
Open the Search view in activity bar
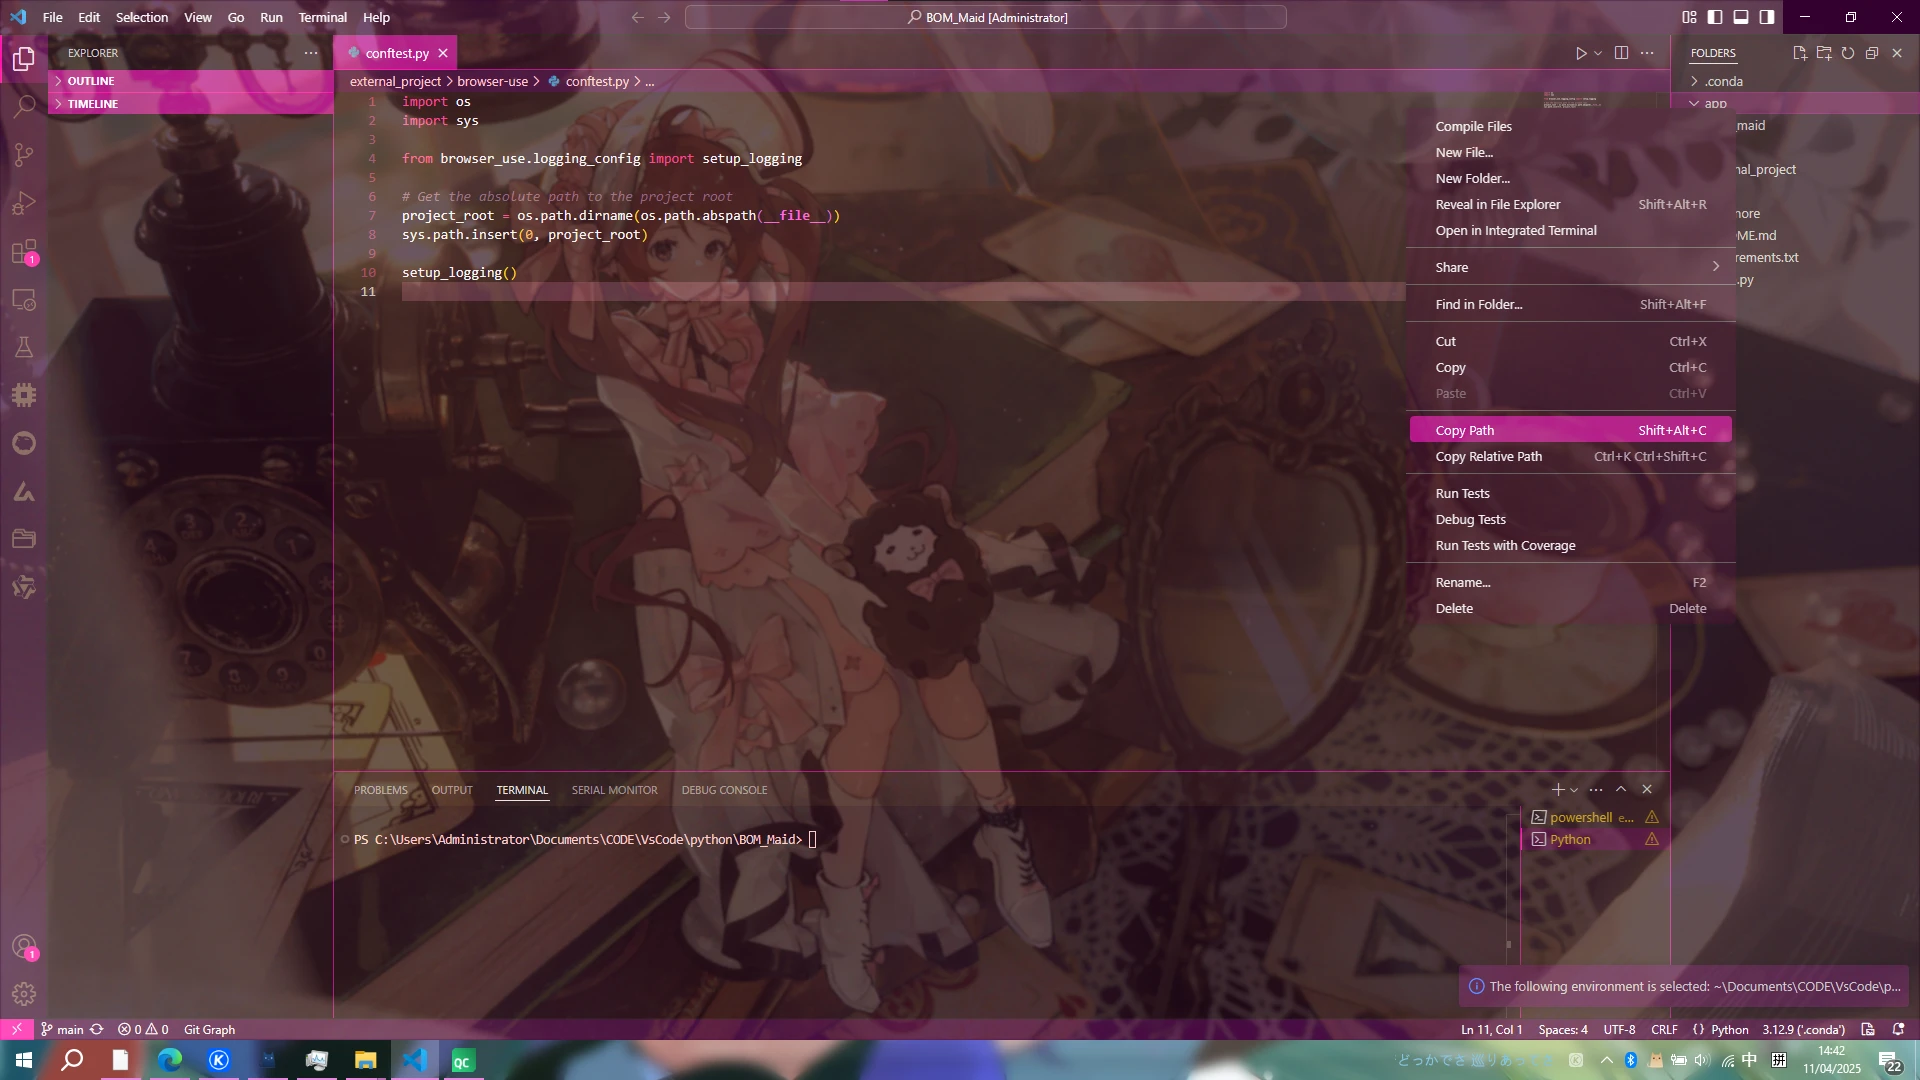24,107
